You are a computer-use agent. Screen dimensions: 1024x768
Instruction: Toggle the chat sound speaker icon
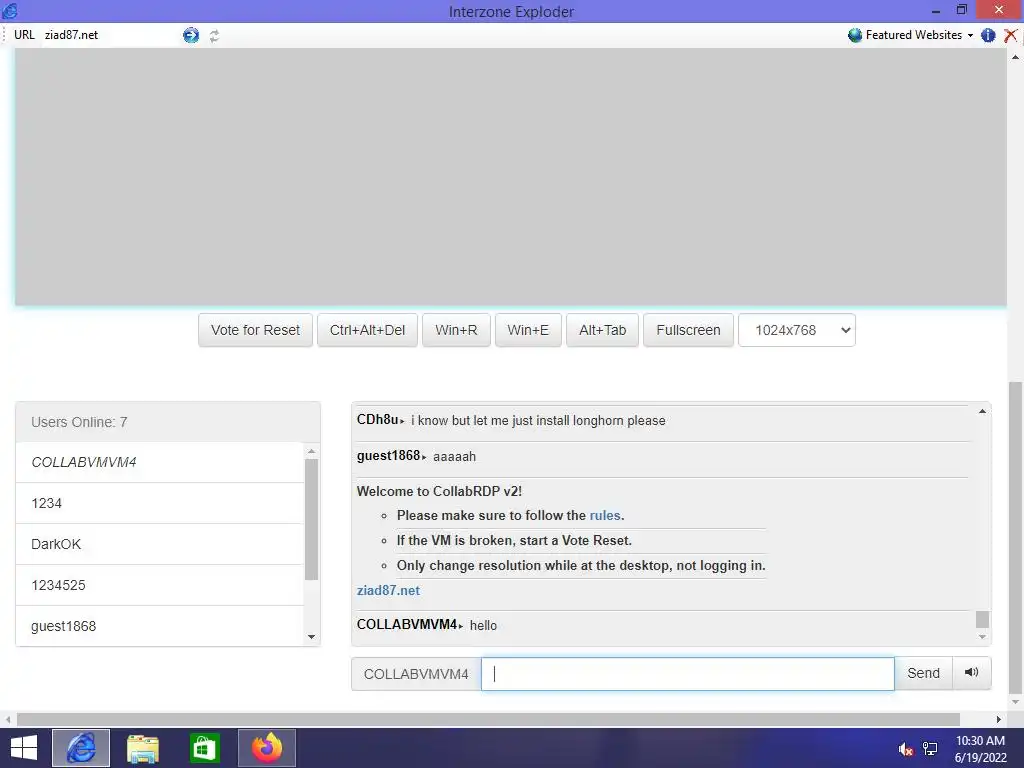pyautogui.click(x=971, y=673)
